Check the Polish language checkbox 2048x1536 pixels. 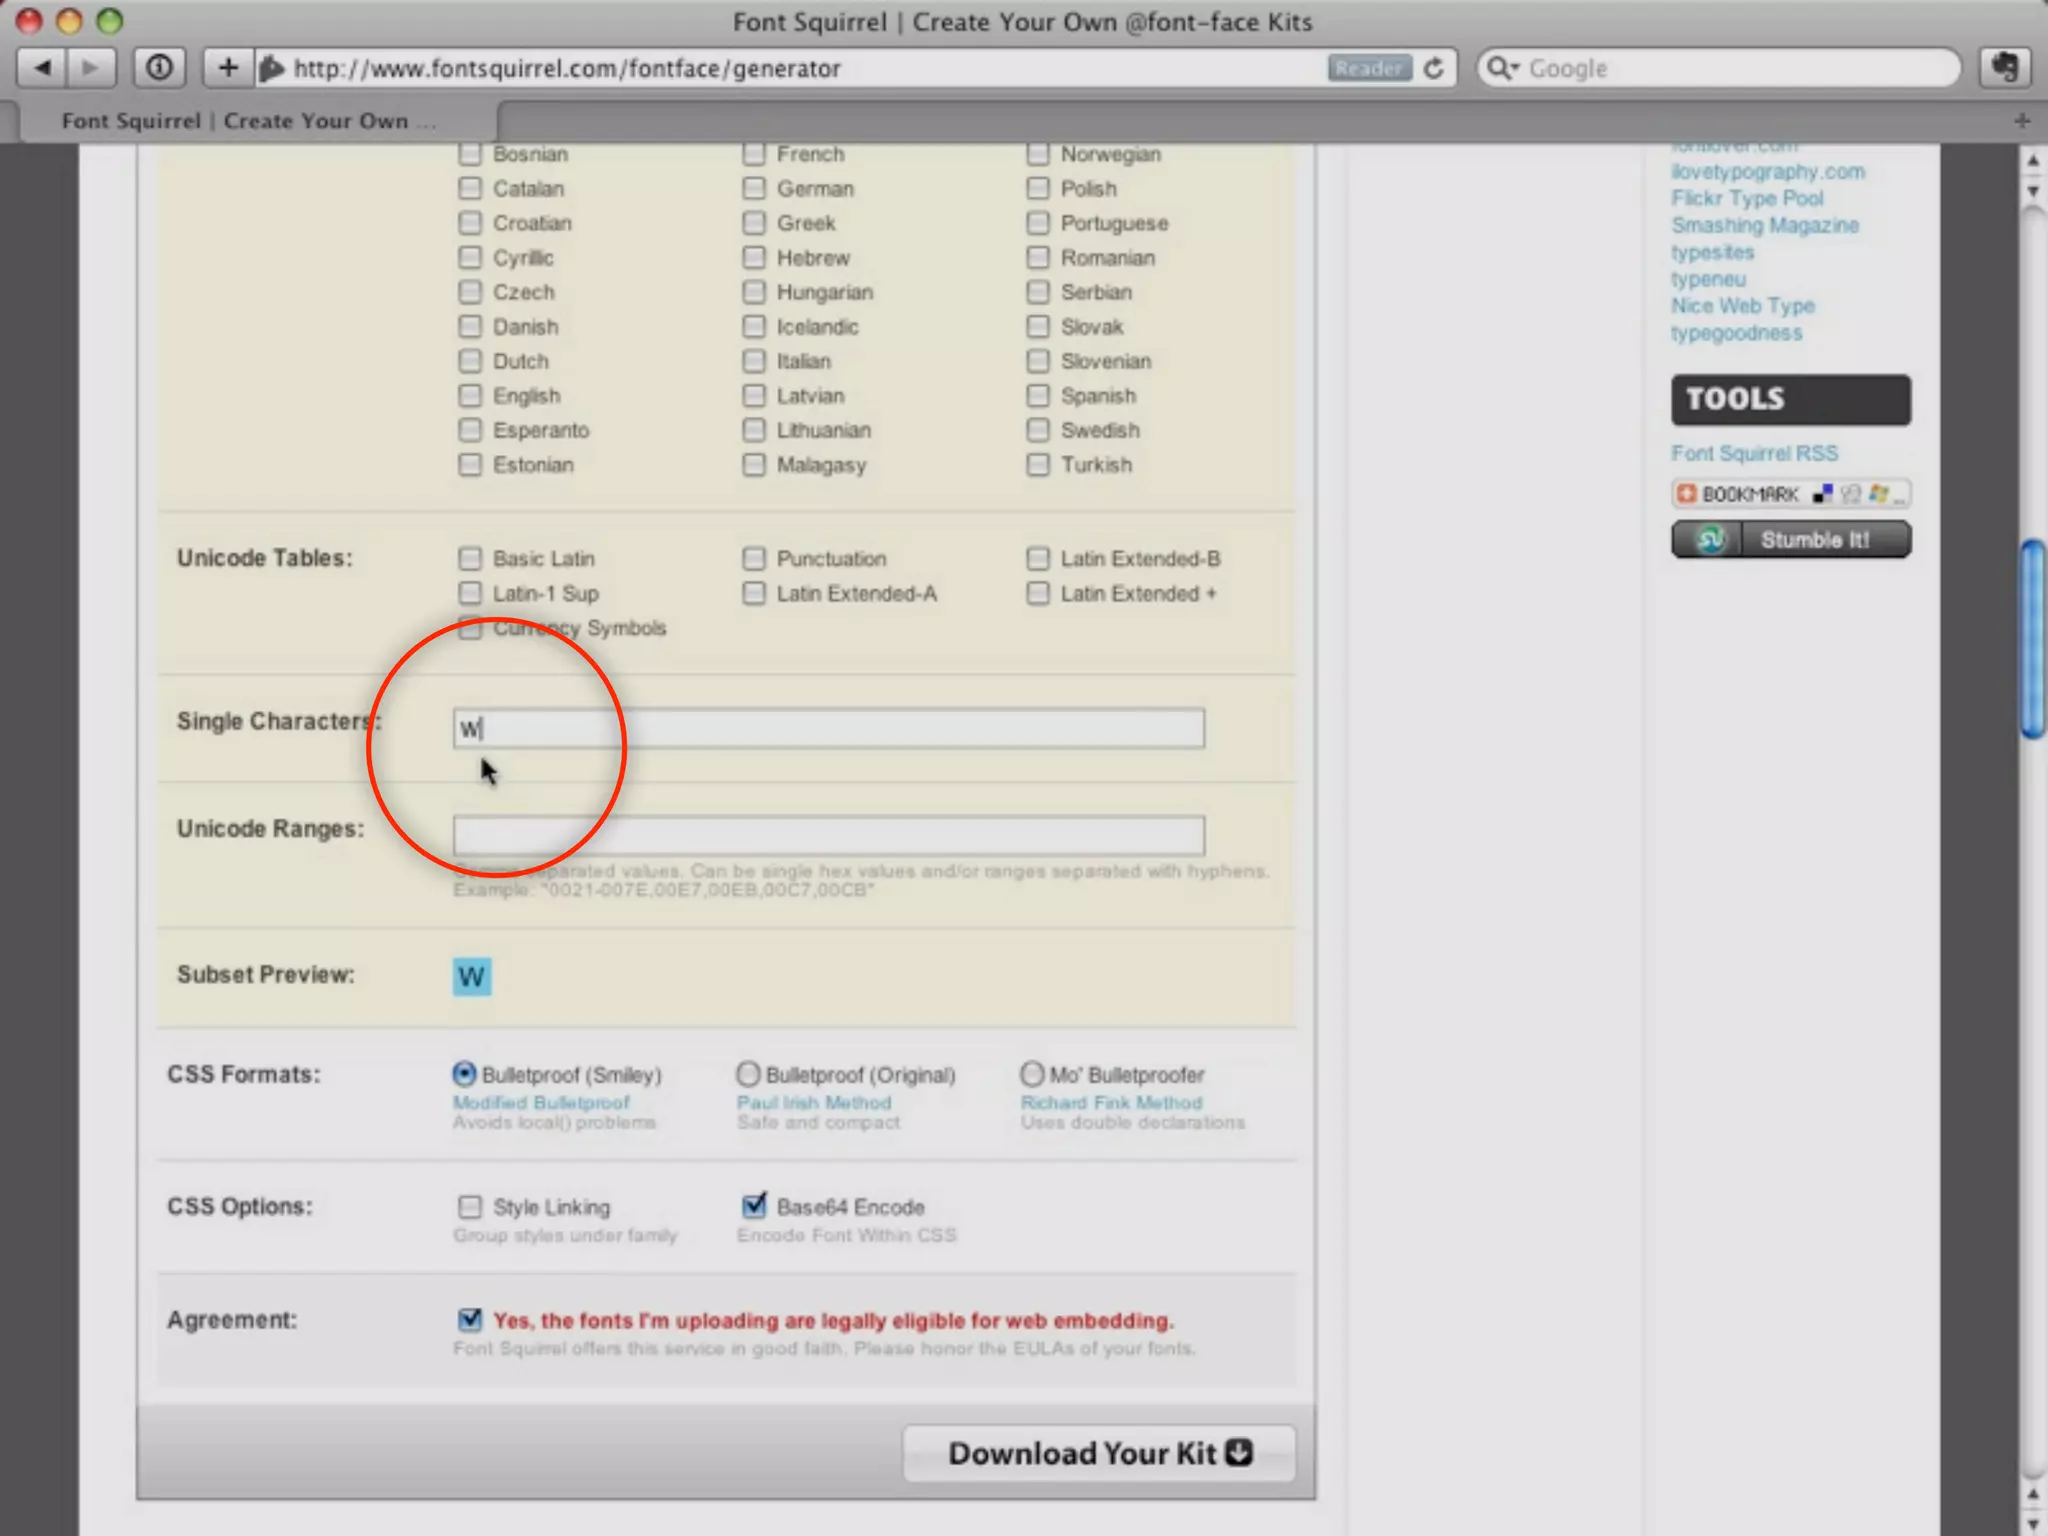pyautogui.click(x=1038, y=188)
